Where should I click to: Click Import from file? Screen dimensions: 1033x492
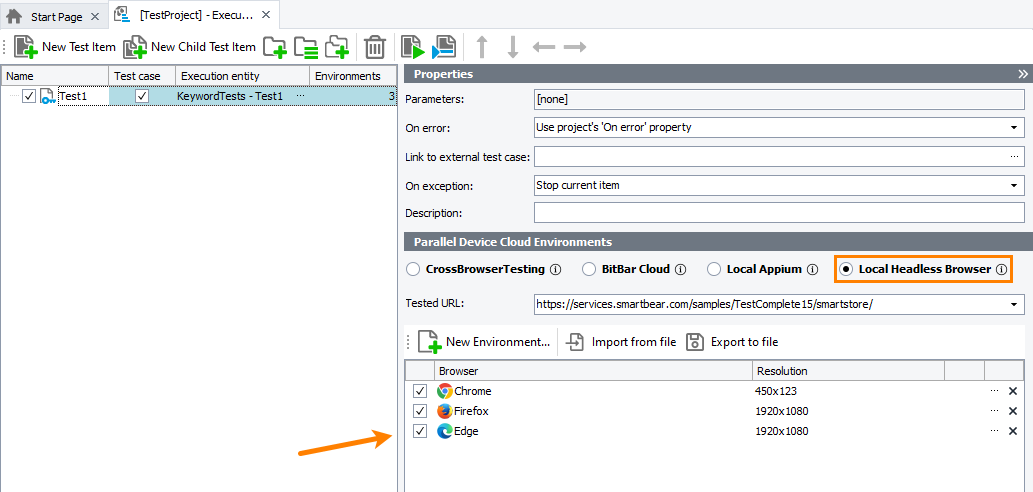(x=621, y=342)
